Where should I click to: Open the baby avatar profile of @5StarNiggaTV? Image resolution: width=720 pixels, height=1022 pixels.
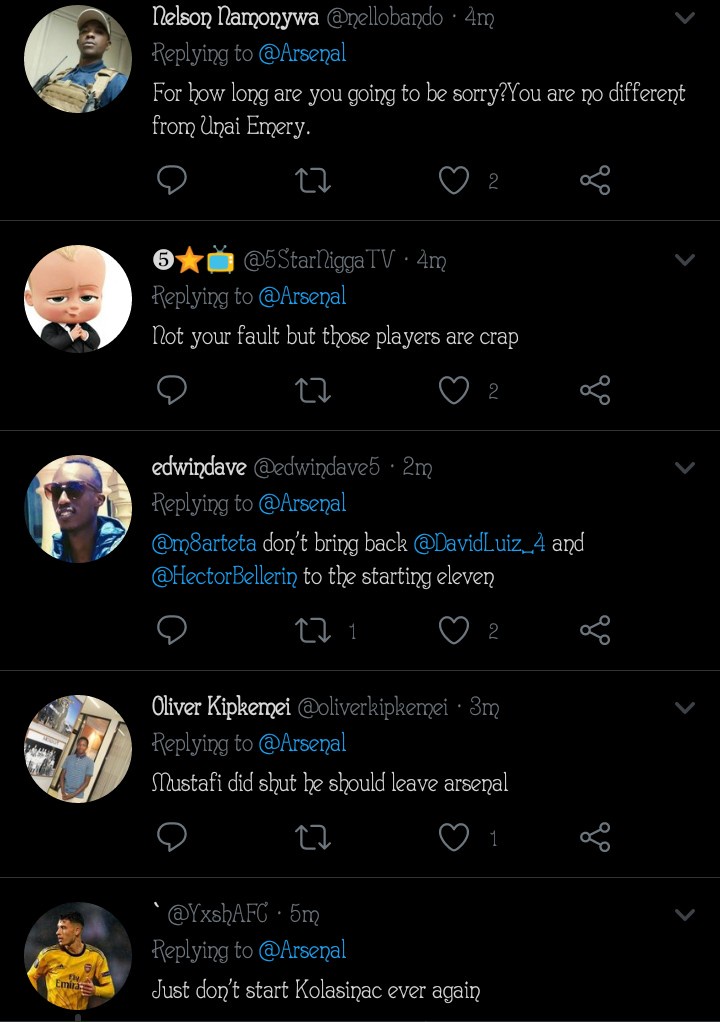click(x=78, y=299)
